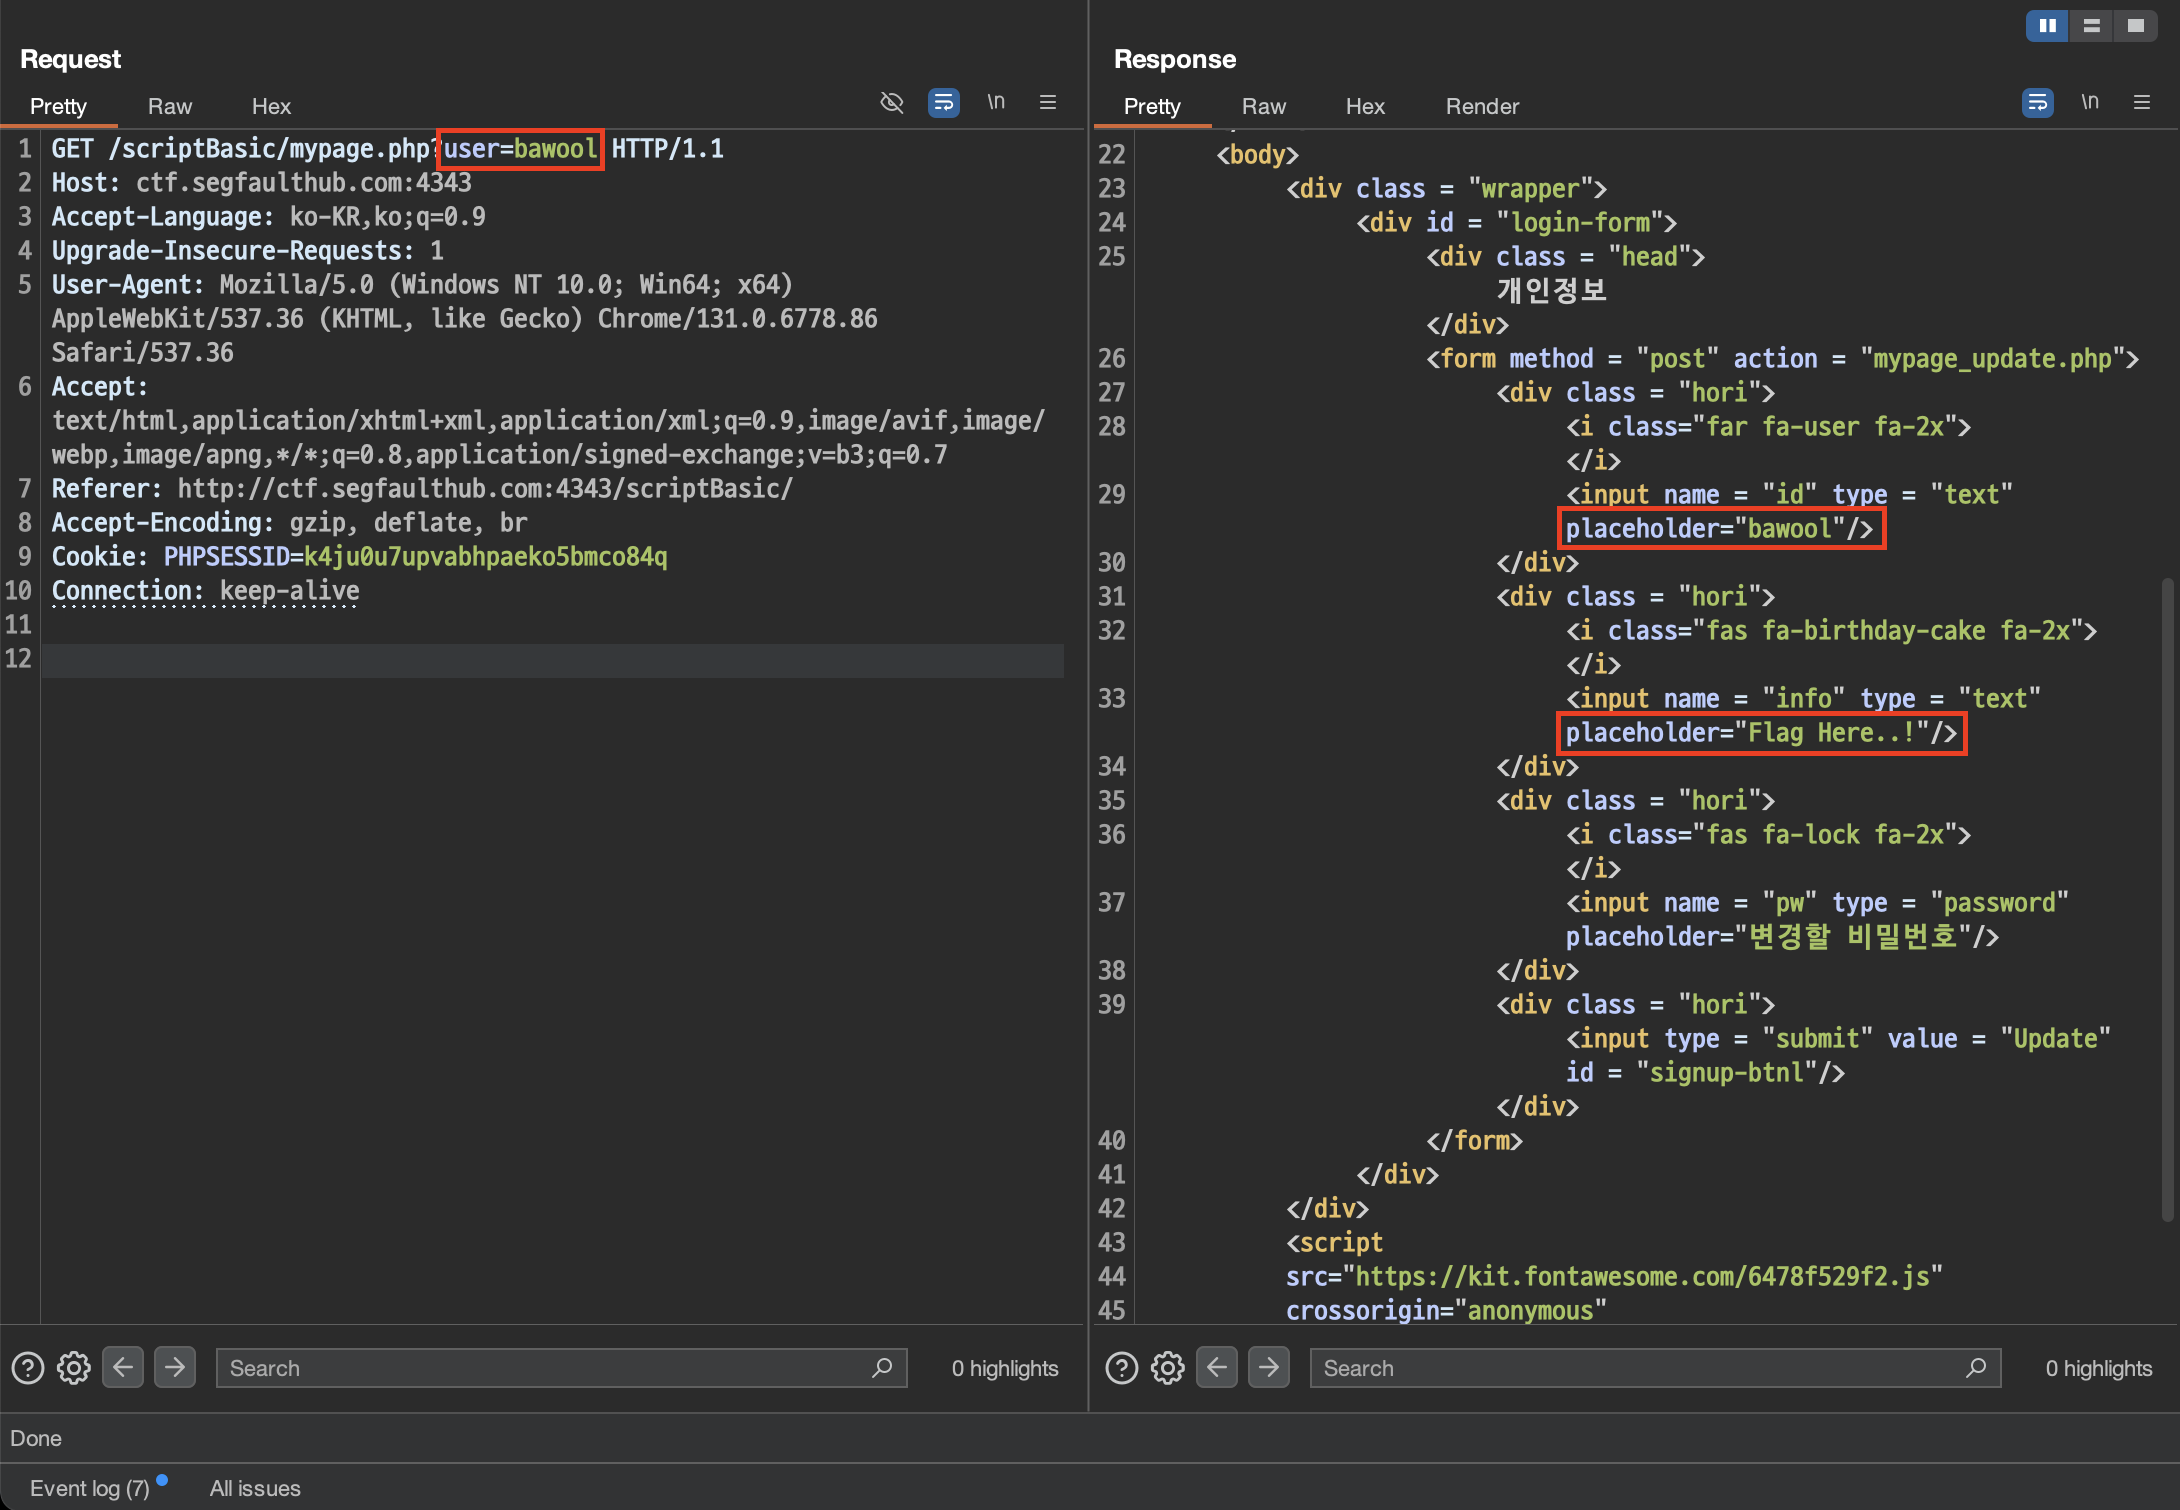
Task: Go to next match in Request search
Action: [x=175, y=1367]
